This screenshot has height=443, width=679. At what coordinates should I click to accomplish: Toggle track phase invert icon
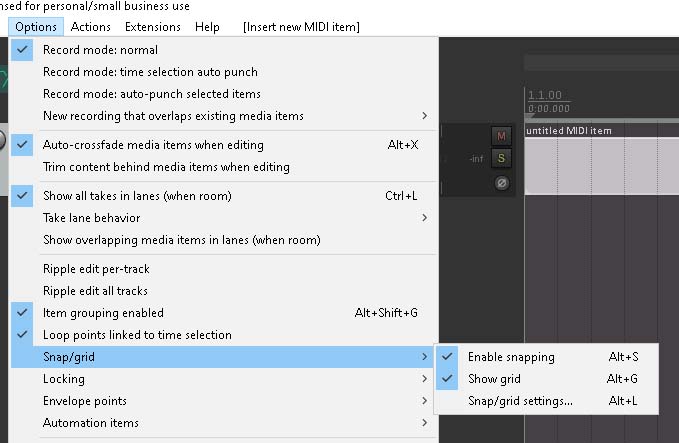[501, 183]
